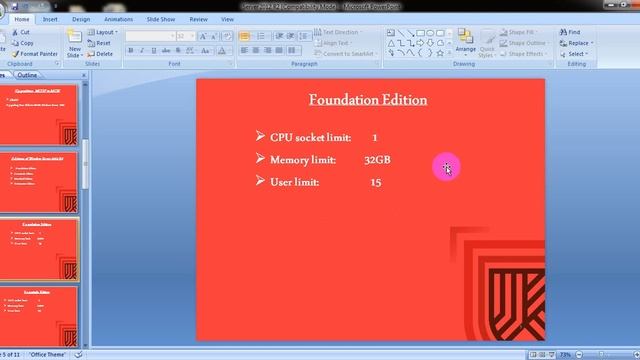Center the text
The width and height of the screenshot is (640, 360).
coord(256,51)
